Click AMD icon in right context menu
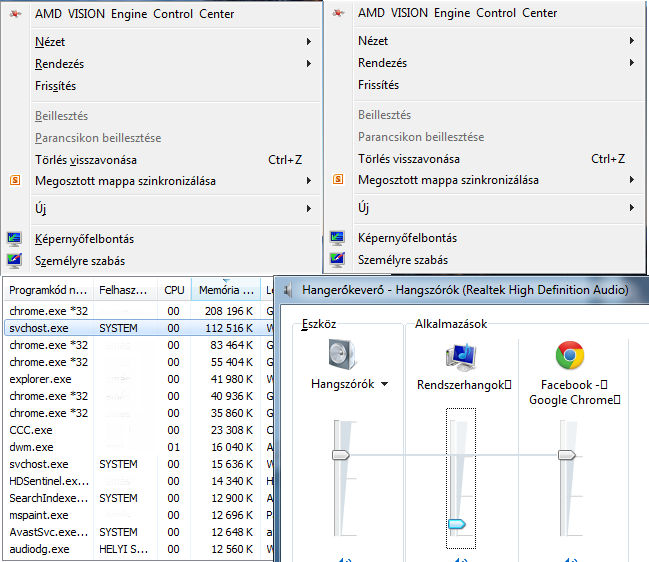This screenshot has height=562, width=649. [x=338, y=13]
